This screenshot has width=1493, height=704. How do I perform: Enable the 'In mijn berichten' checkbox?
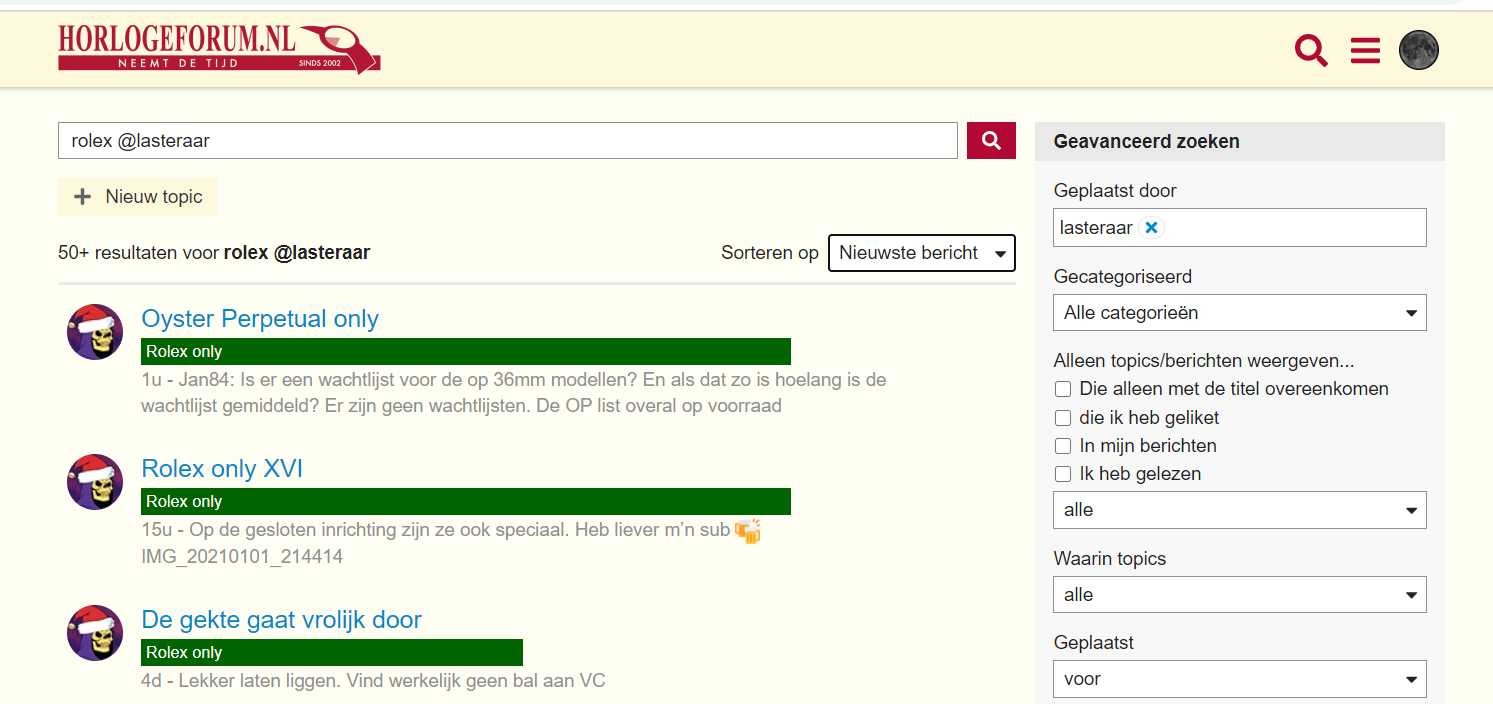(1063, 446)
